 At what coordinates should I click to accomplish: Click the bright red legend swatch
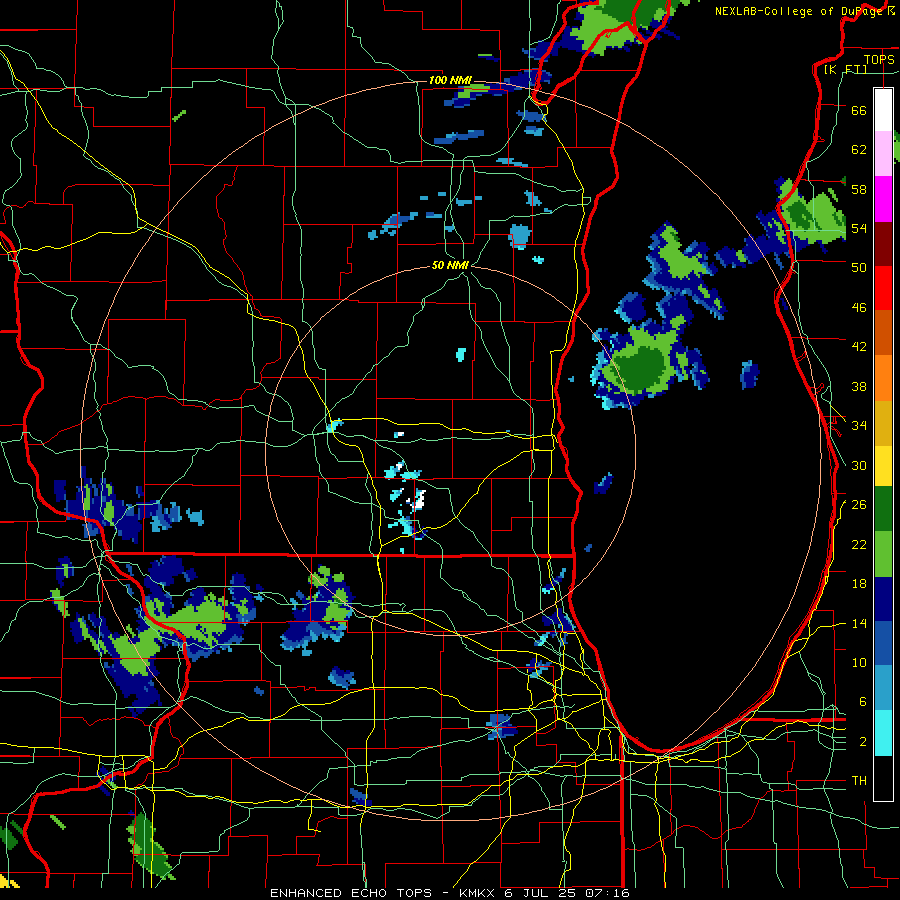tap(883, 288)
